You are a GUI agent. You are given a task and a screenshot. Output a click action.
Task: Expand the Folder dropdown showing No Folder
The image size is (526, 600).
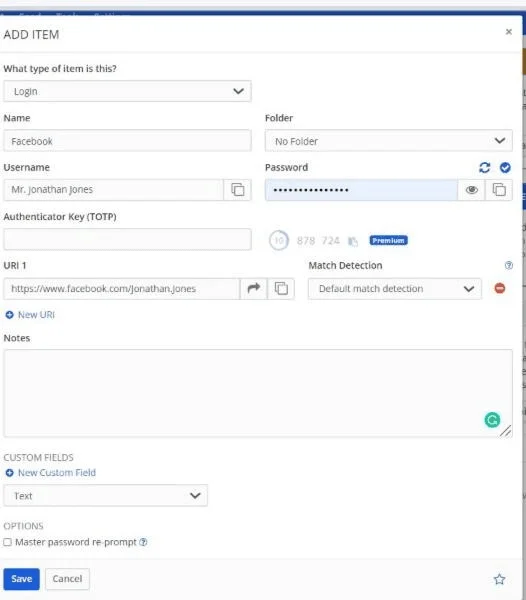coord(389,141)
